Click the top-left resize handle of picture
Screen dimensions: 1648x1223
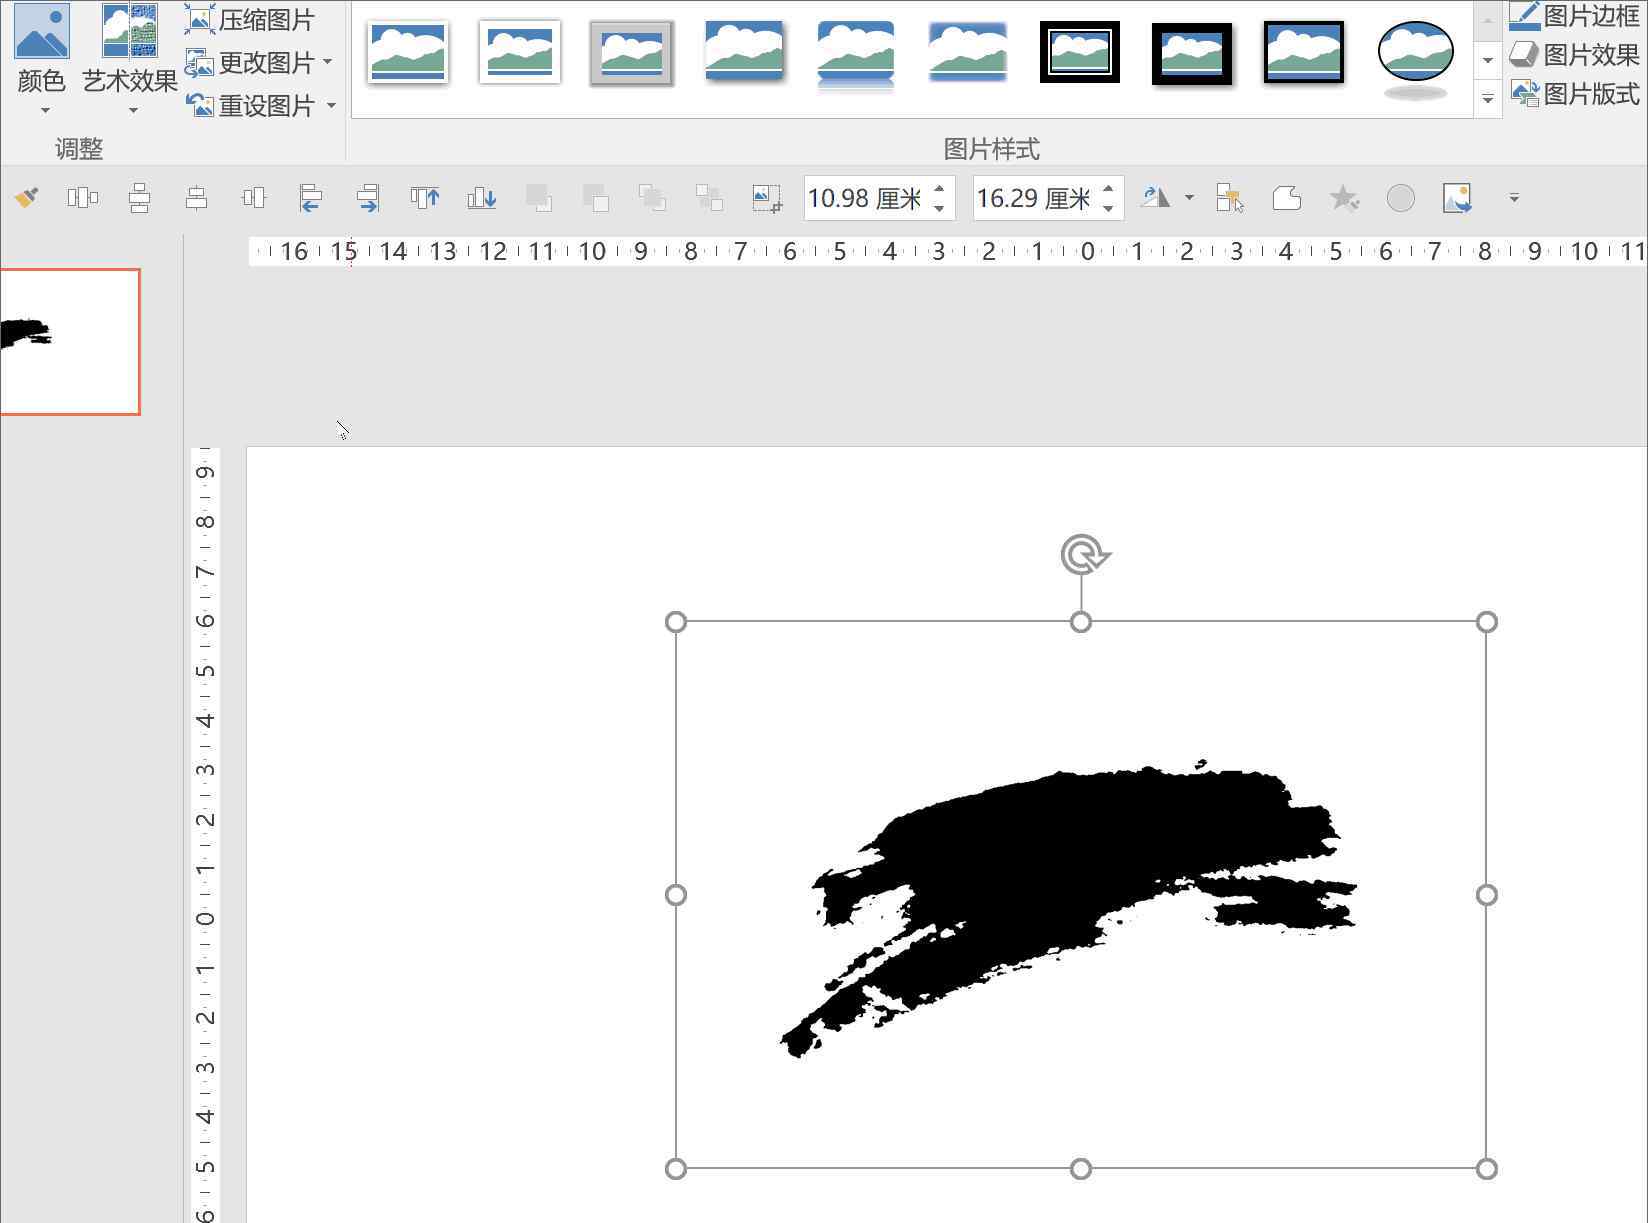(x=676, y=622)
